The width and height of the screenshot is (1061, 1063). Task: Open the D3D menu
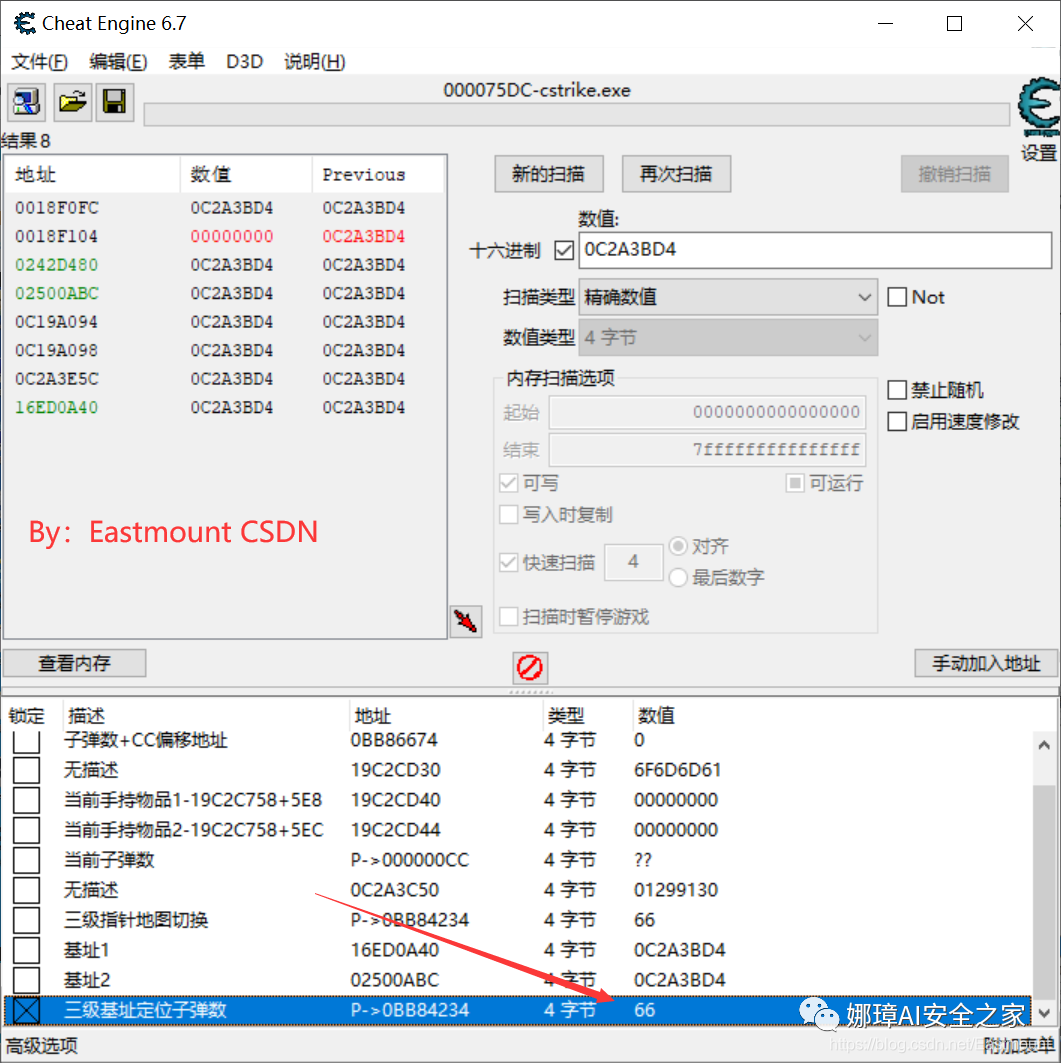tap(244, 62)
